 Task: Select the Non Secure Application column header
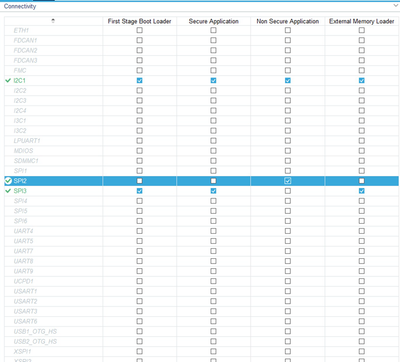[x=288, y=21]
